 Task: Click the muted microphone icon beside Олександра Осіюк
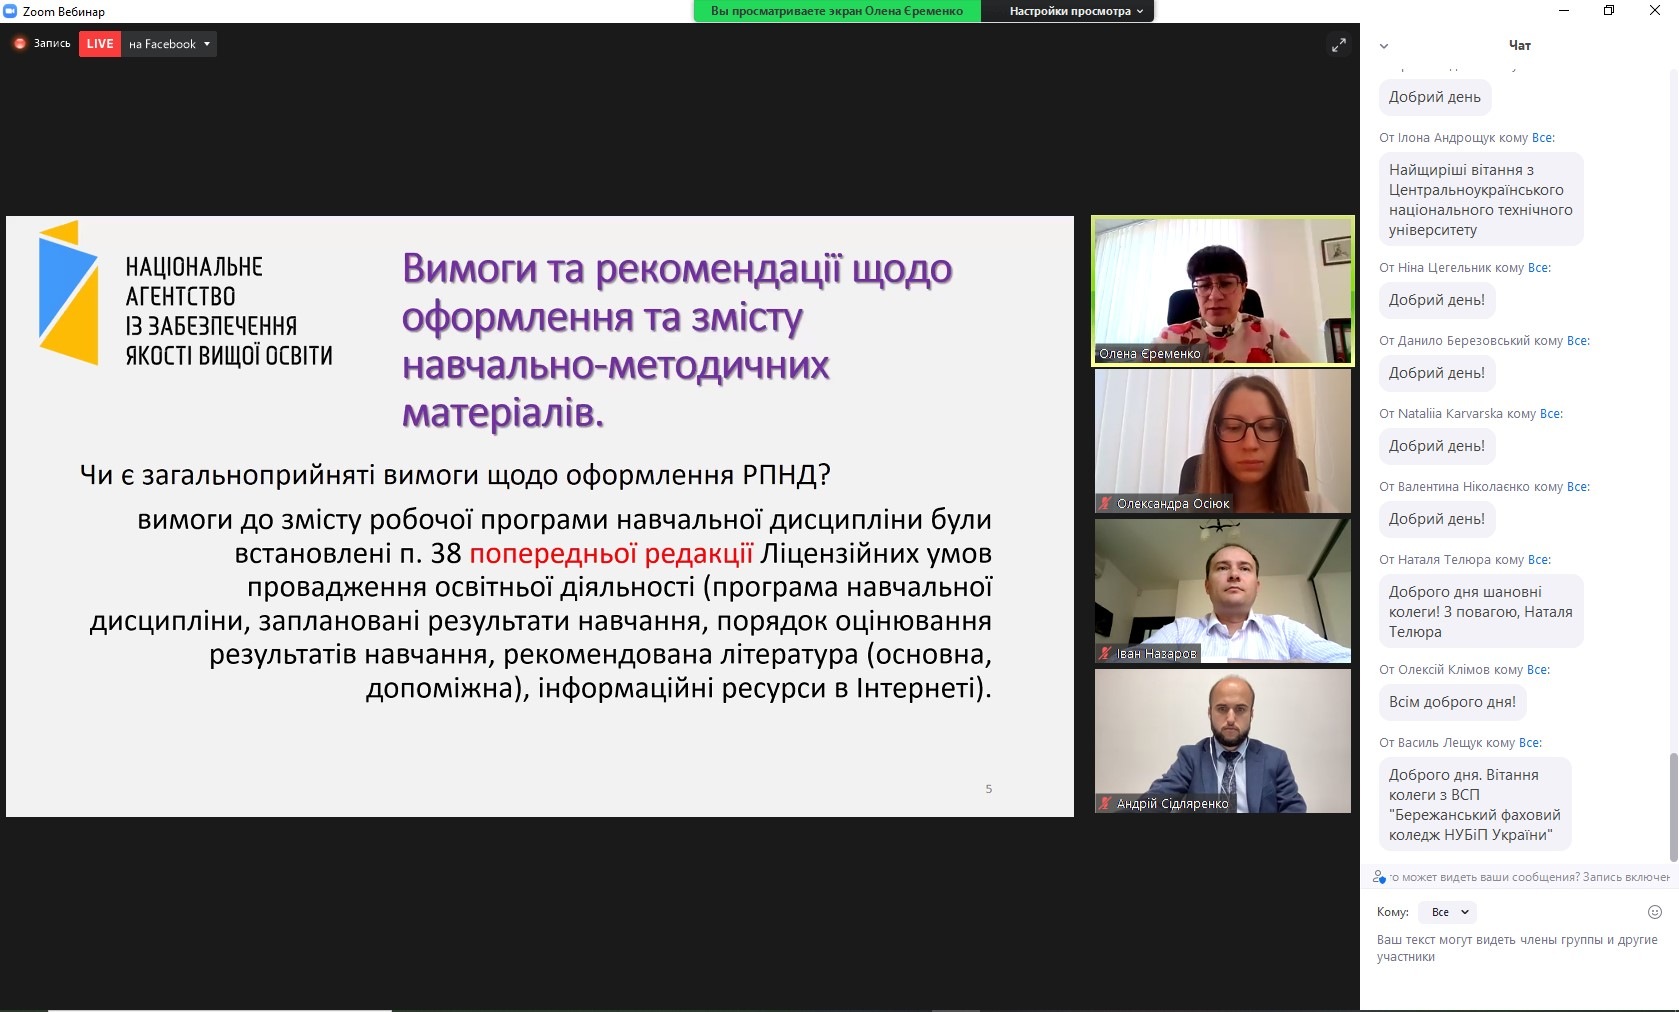(x=1105, y=504)
